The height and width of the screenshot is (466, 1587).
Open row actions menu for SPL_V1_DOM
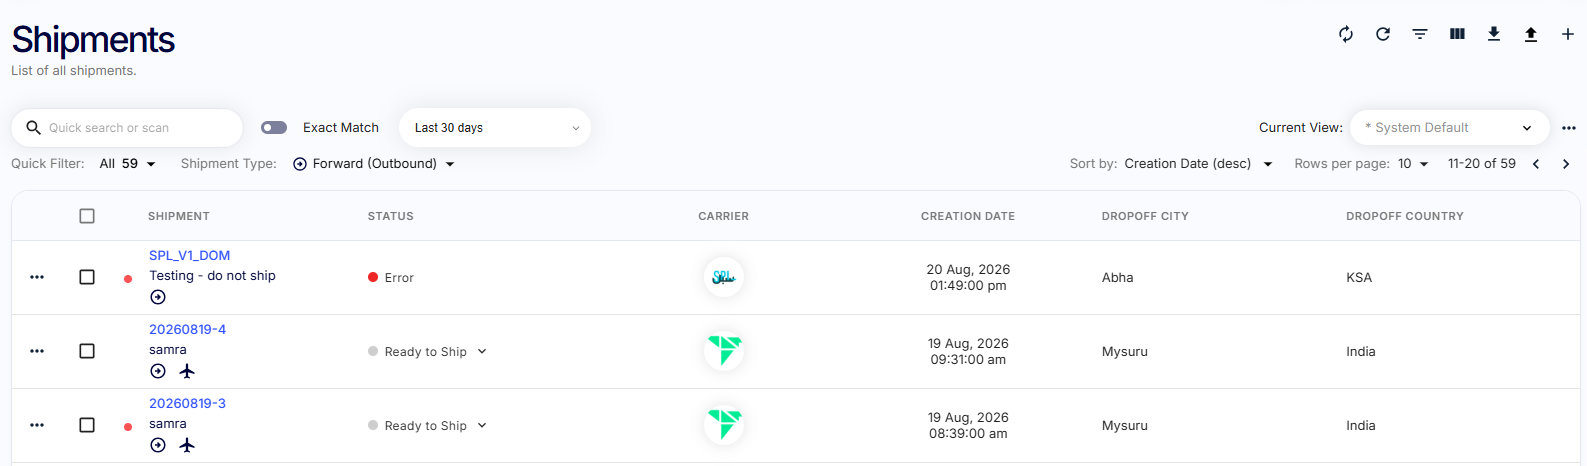coord(37,277)
